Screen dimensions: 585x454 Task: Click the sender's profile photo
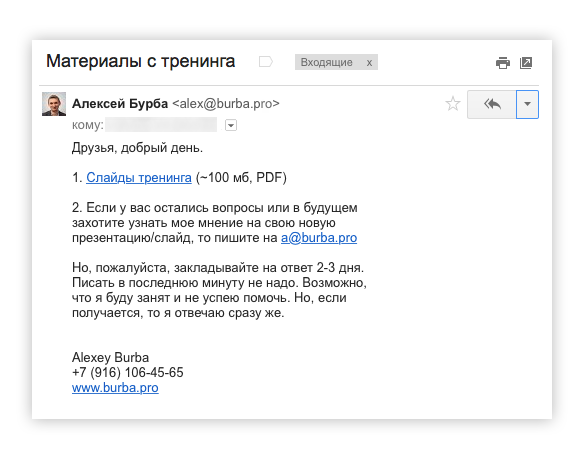(54, 104)
